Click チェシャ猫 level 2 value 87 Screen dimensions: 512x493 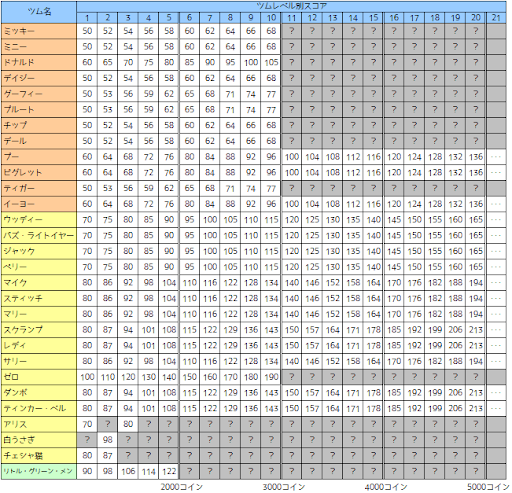pos(108,456)
